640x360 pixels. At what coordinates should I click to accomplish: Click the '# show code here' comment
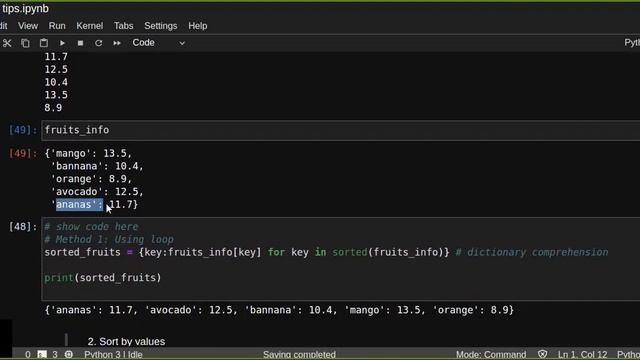[x=91, y=227]
